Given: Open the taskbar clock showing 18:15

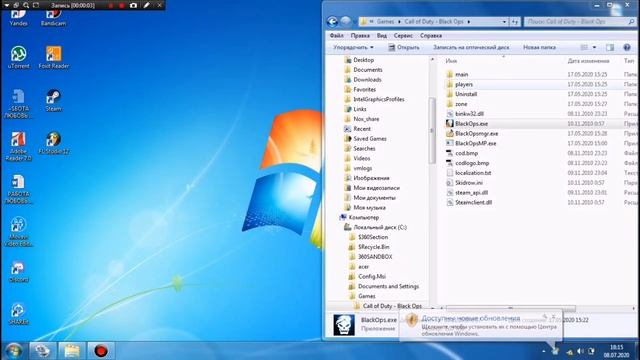Looking at the screenshot, I should 616,351.
